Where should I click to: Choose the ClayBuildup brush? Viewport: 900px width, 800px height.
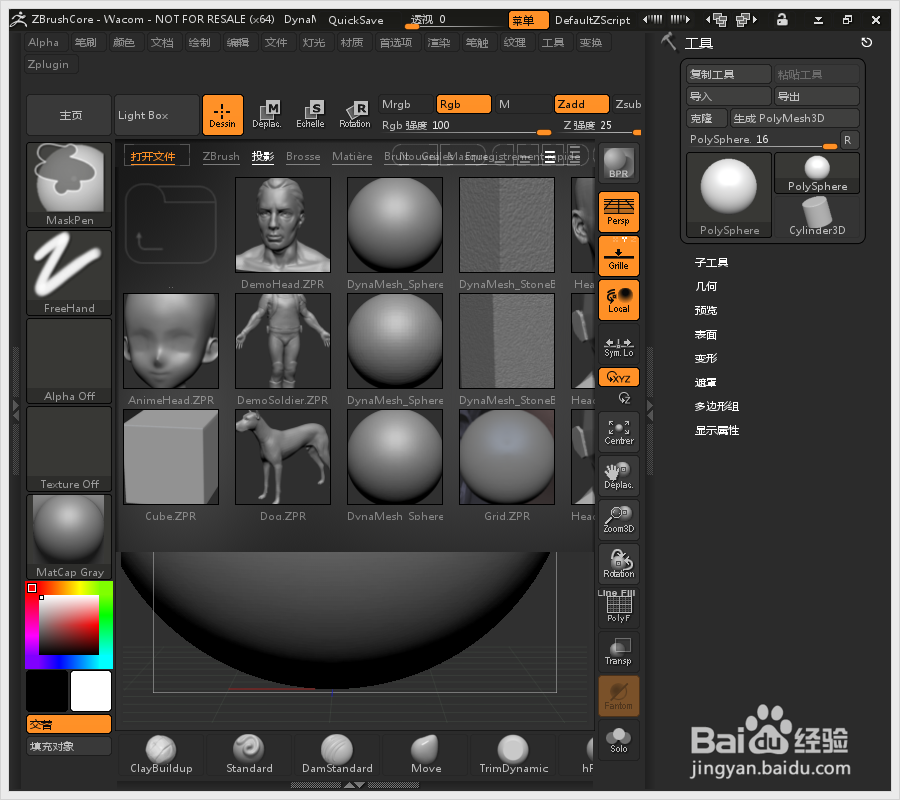pos(160,752)
